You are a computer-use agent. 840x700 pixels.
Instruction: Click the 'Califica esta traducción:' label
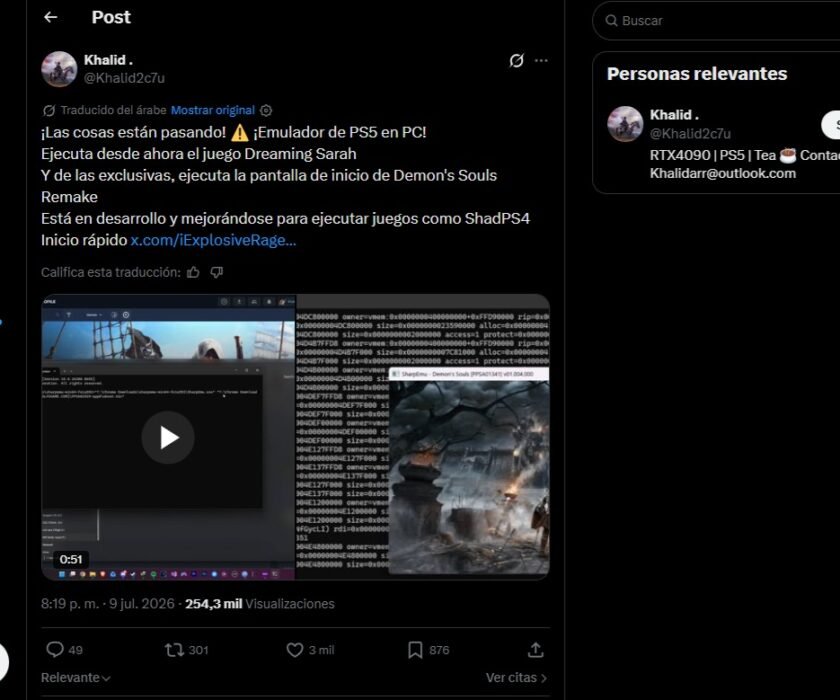(111, 273)
